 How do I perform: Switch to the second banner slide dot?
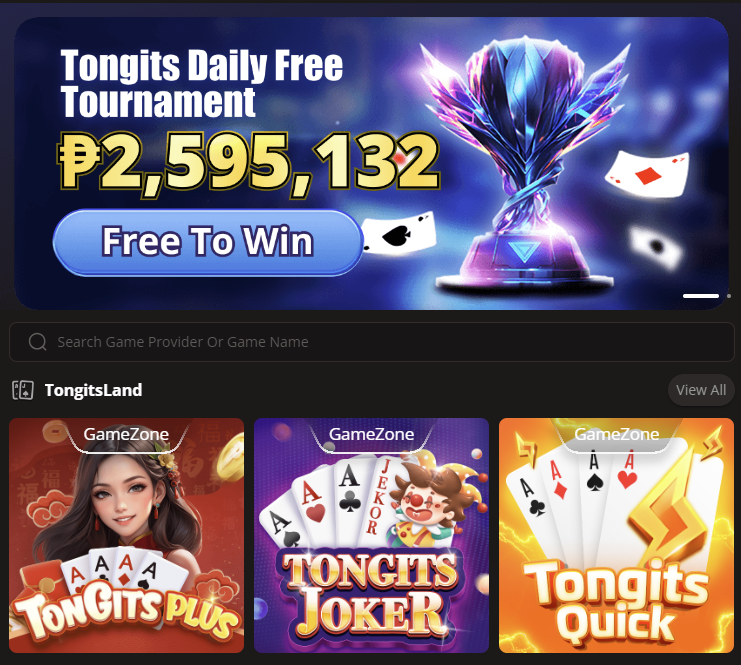pyautogui.click(x=729, y=296)
